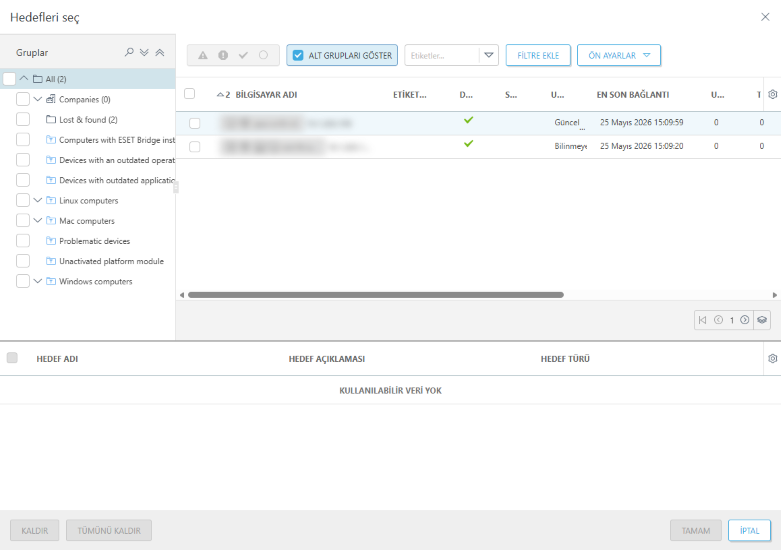781x550 pixels.
Task: Click the HEDEF ADI column header
Action: click(57, 359)
